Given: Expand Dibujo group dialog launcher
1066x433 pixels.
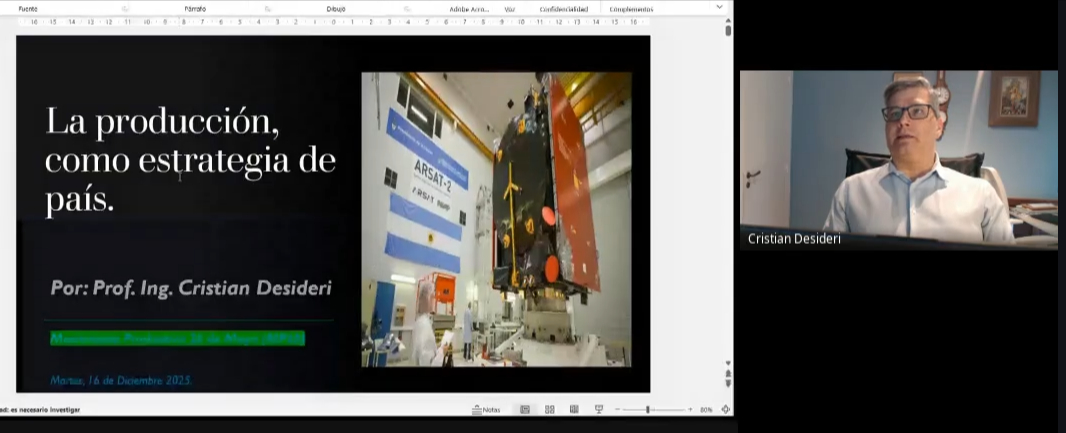Looking at the screenshot, I should (x=407, y=8).
